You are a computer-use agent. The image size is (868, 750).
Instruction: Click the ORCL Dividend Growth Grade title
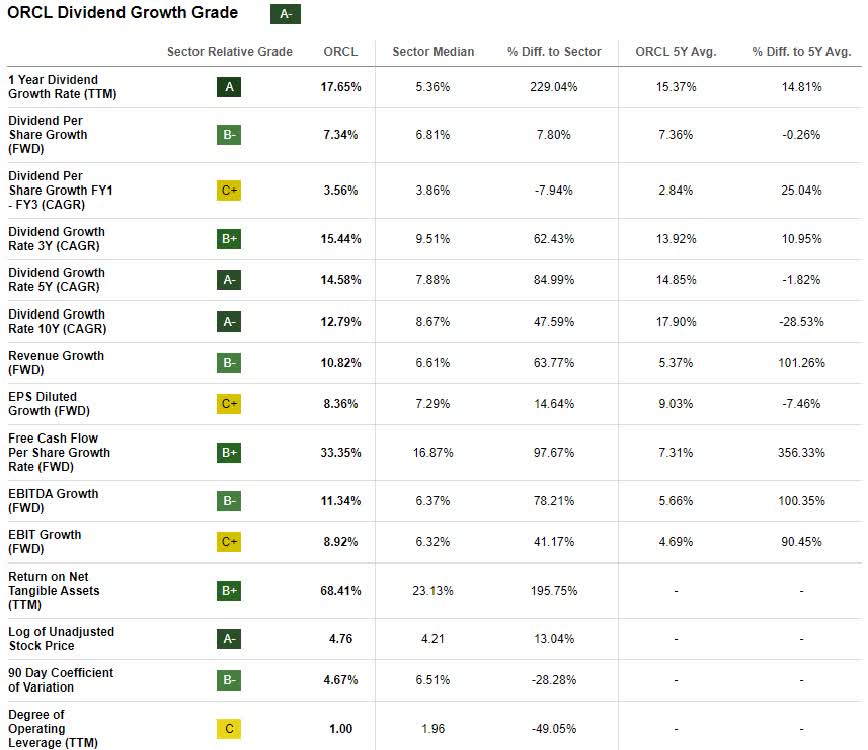(123, 13)
